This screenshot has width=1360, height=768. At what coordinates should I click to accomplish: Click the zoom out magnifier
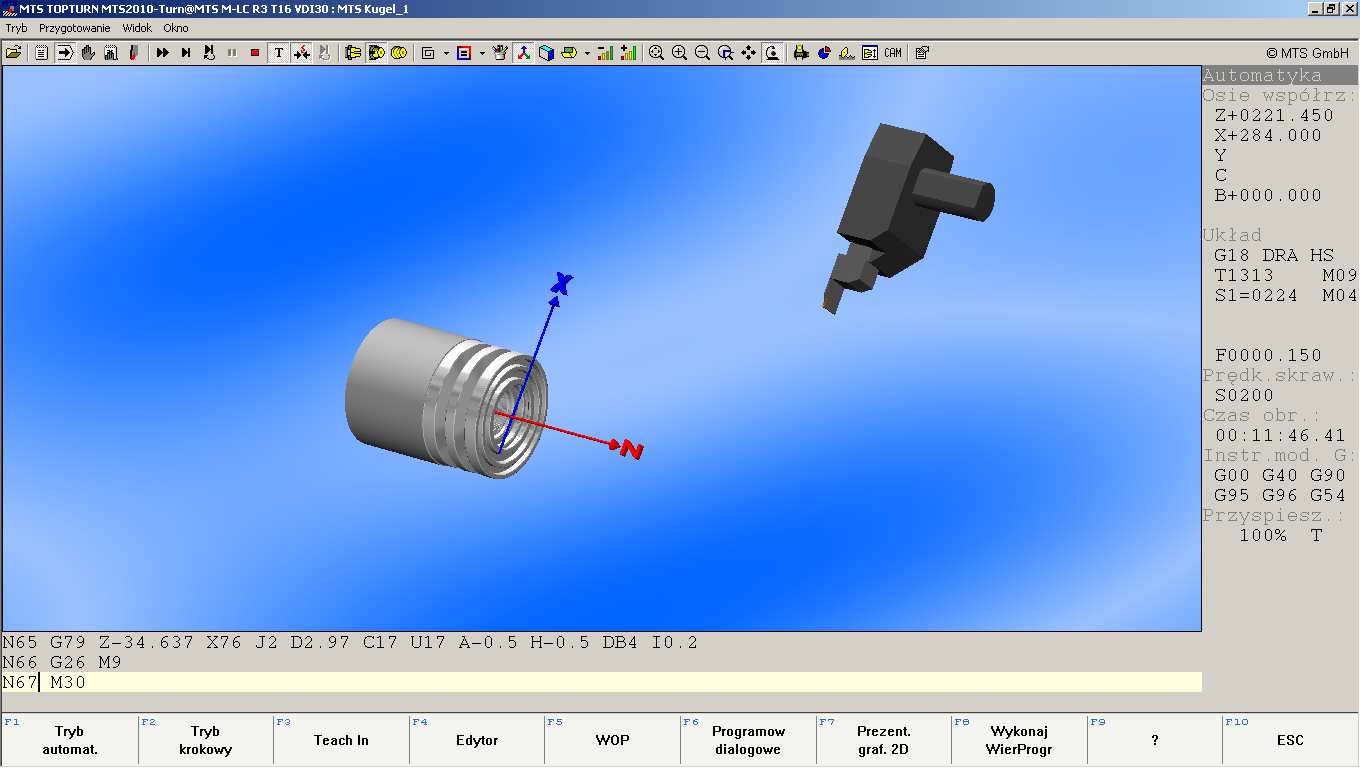[702, 53]
